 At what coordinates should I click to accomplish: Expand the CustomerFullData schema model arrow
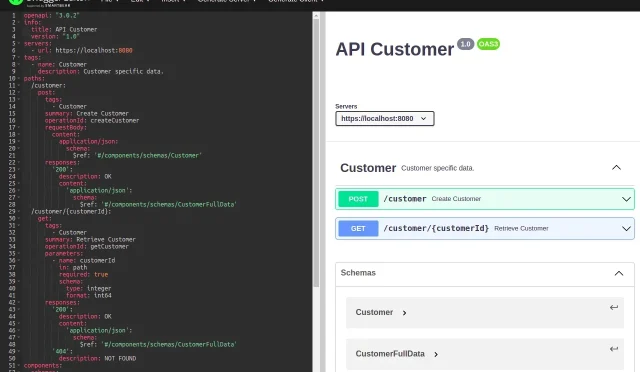pyautogui.click(x=436, y=354)
